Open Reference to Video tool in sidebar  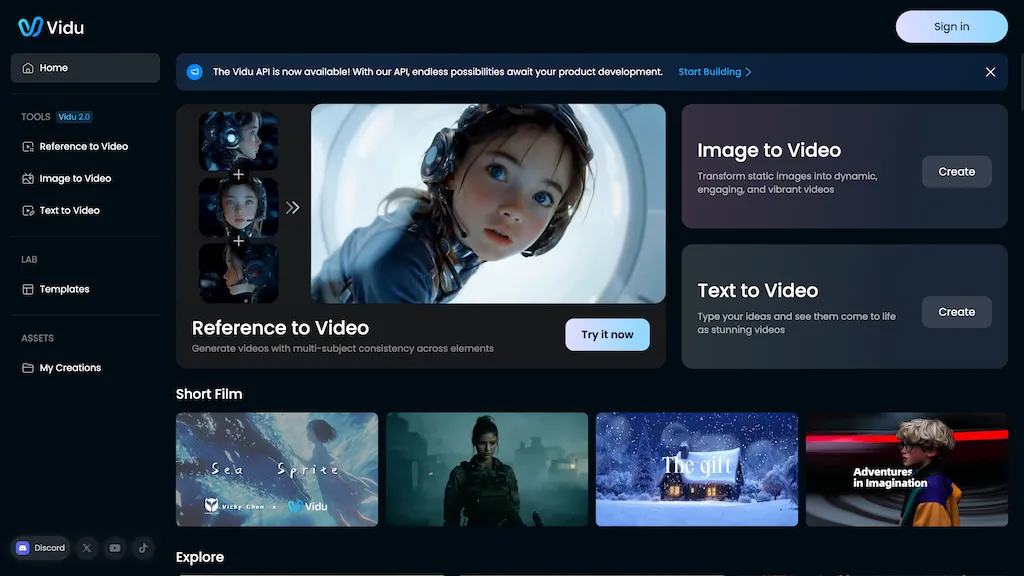(85, 146)
